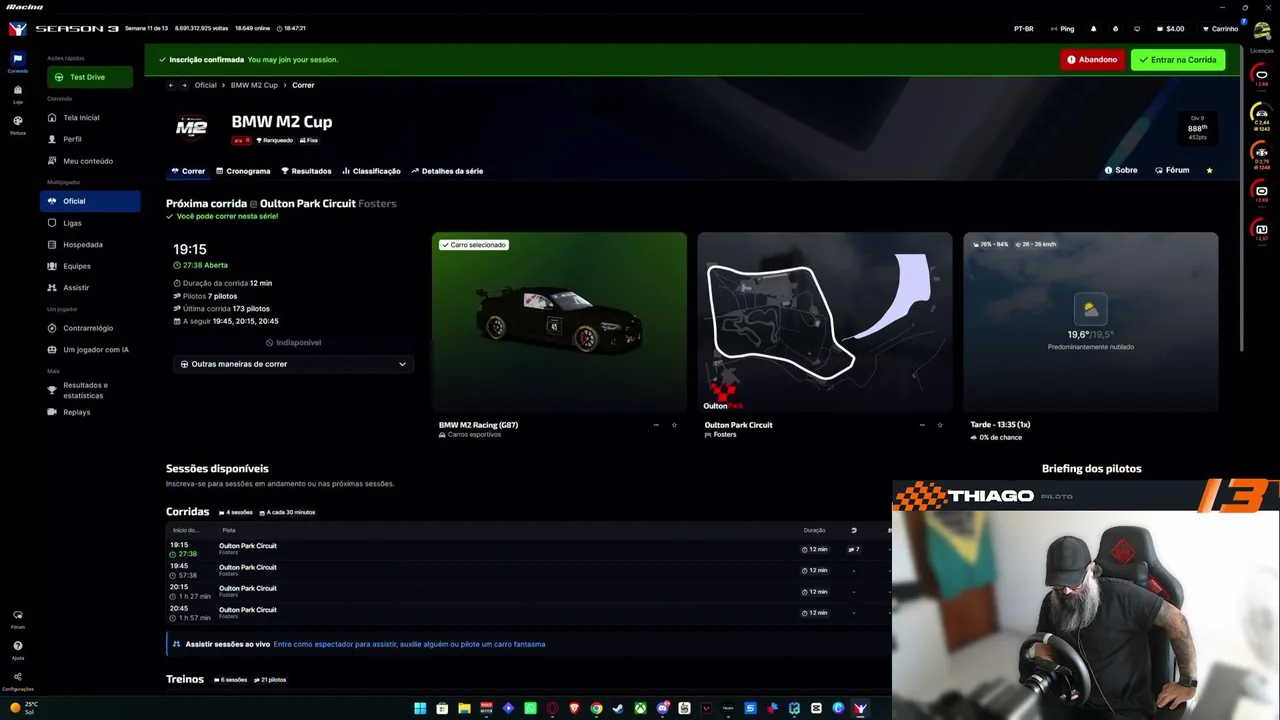Switch to the Resultados tab
This screenshot has height=720, width=1280.
(x=306, y=171)
